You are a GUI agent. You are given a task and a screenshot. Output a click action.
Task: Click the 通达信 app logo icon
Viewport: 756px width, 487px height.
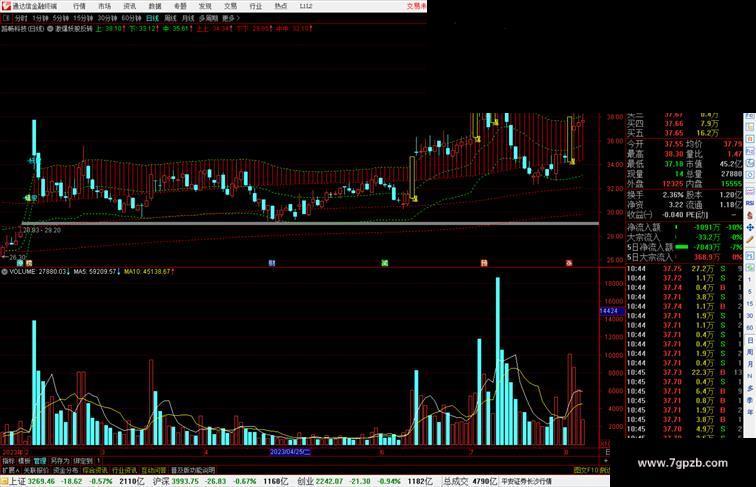pyautogui.click(x=6, y=6)
